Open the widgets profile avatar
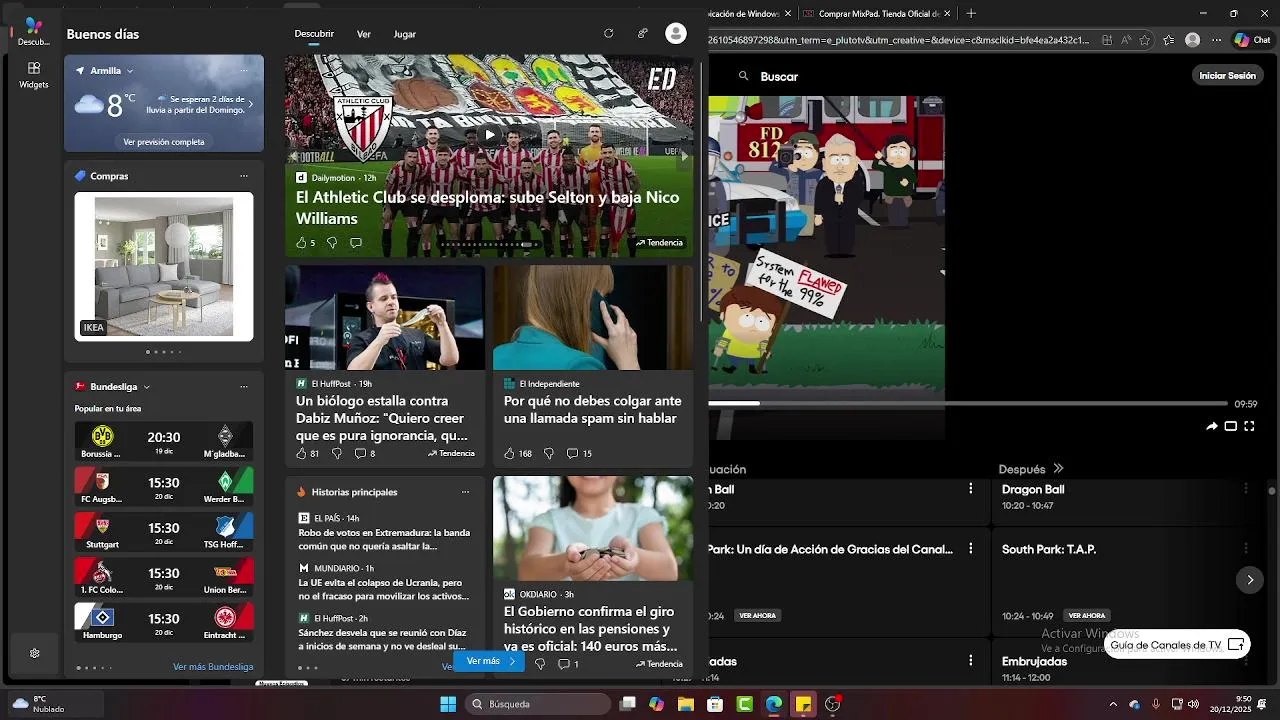Image resolution: width=1280 pixels, height=720 pixels. pyautogui.click(x=676, y=33)
